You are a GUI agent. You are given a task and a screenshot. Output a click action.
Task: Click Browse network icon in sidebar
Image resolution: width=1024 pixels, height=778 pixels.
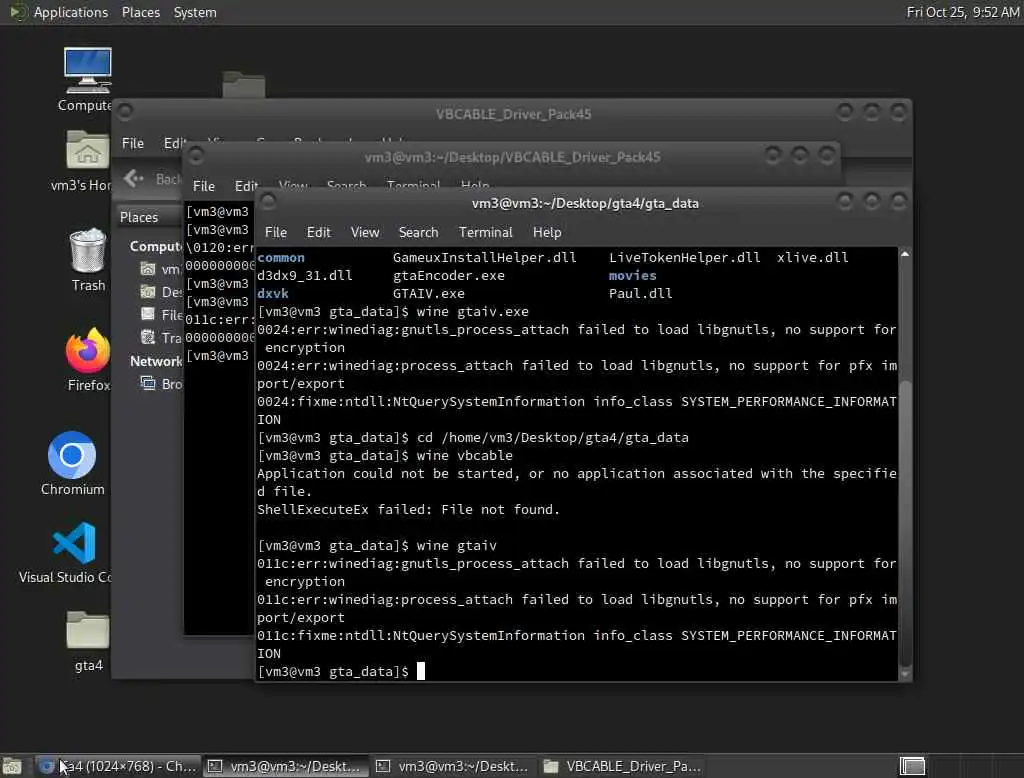148,383
